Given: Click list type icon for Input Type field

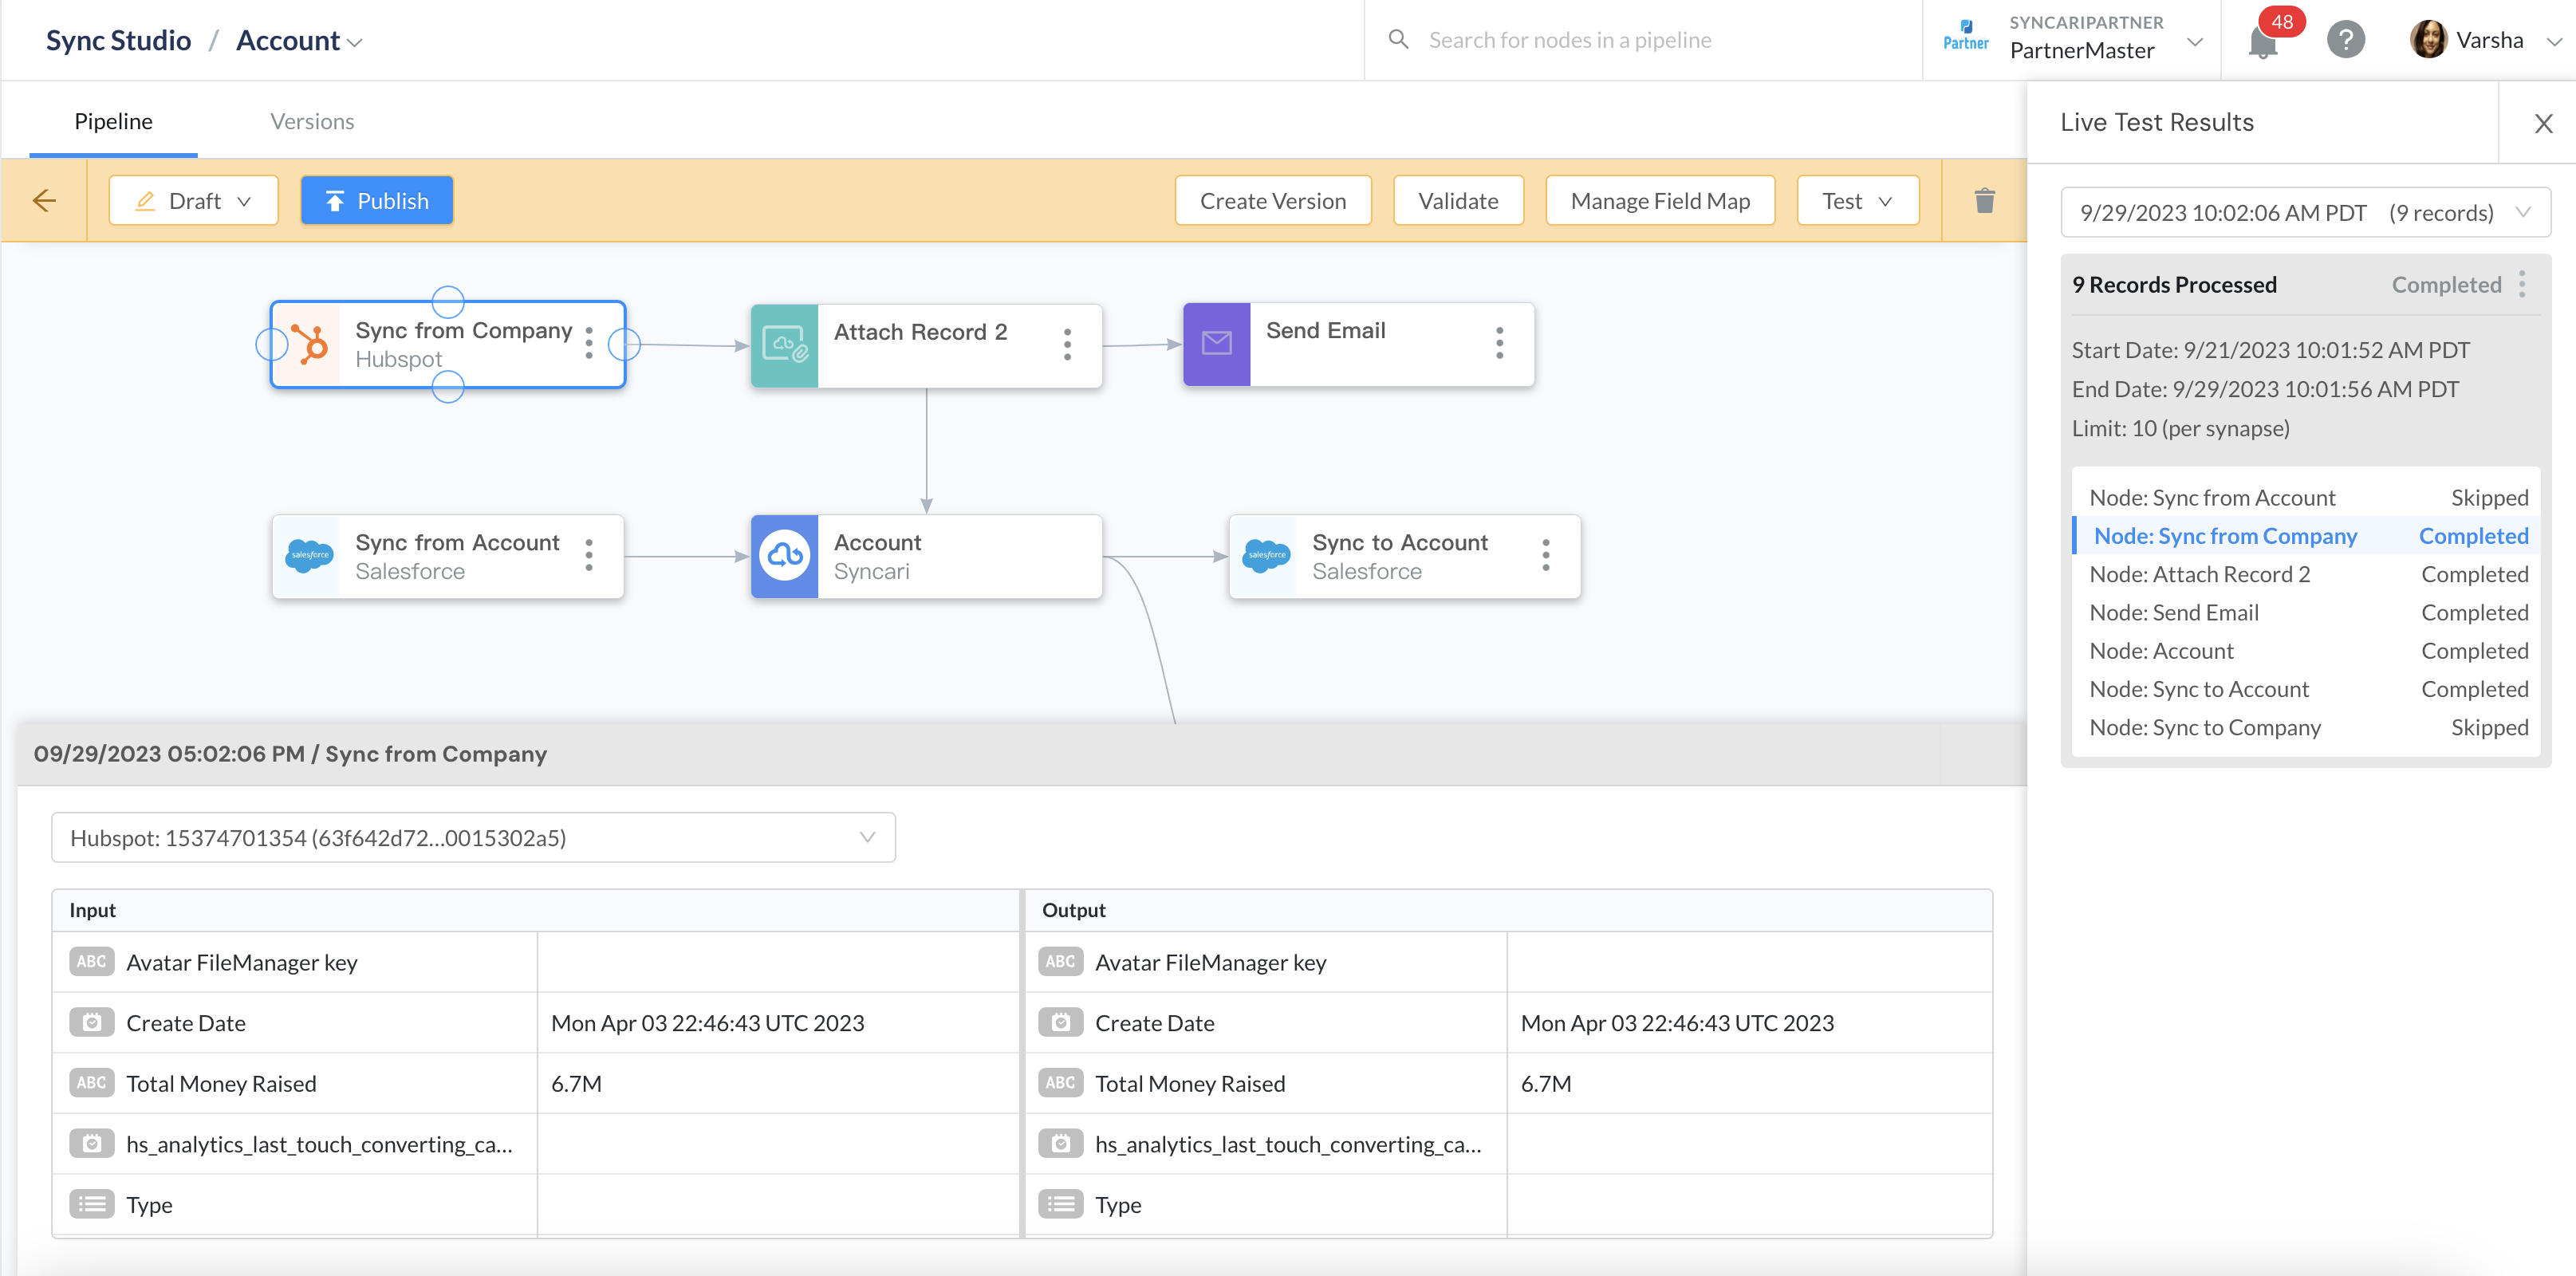Looking at the screenshot, I should [91, 1204].
